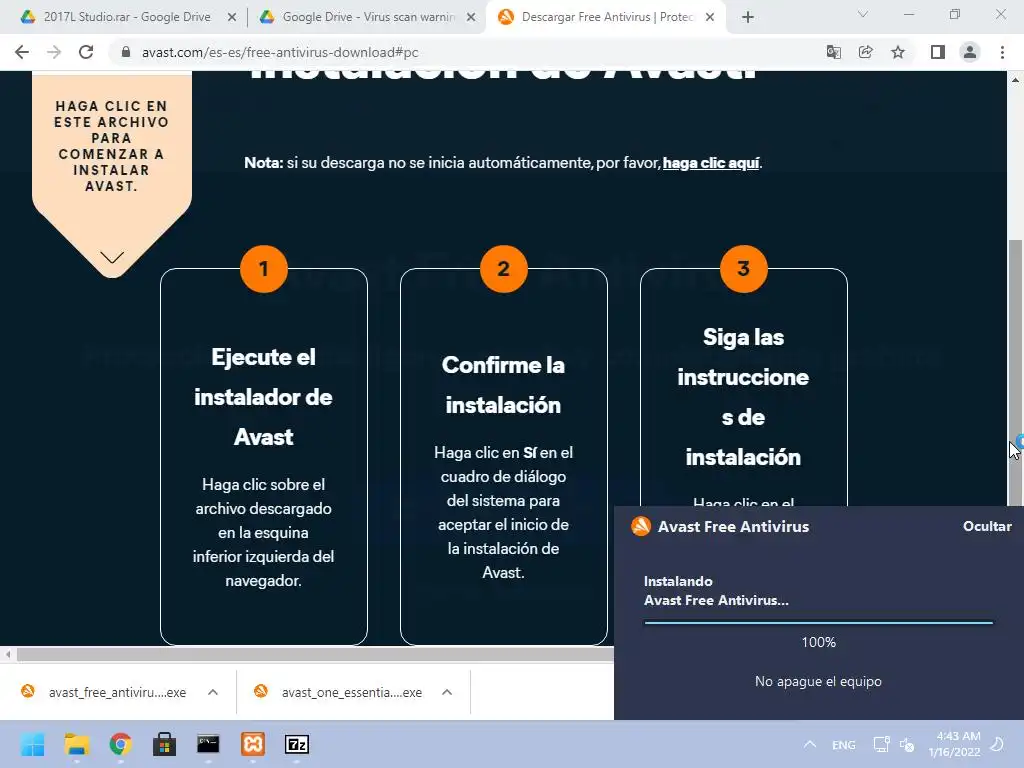Click the scroll-left arrow of the horizontal scrollbar

(x=8, y=654)
